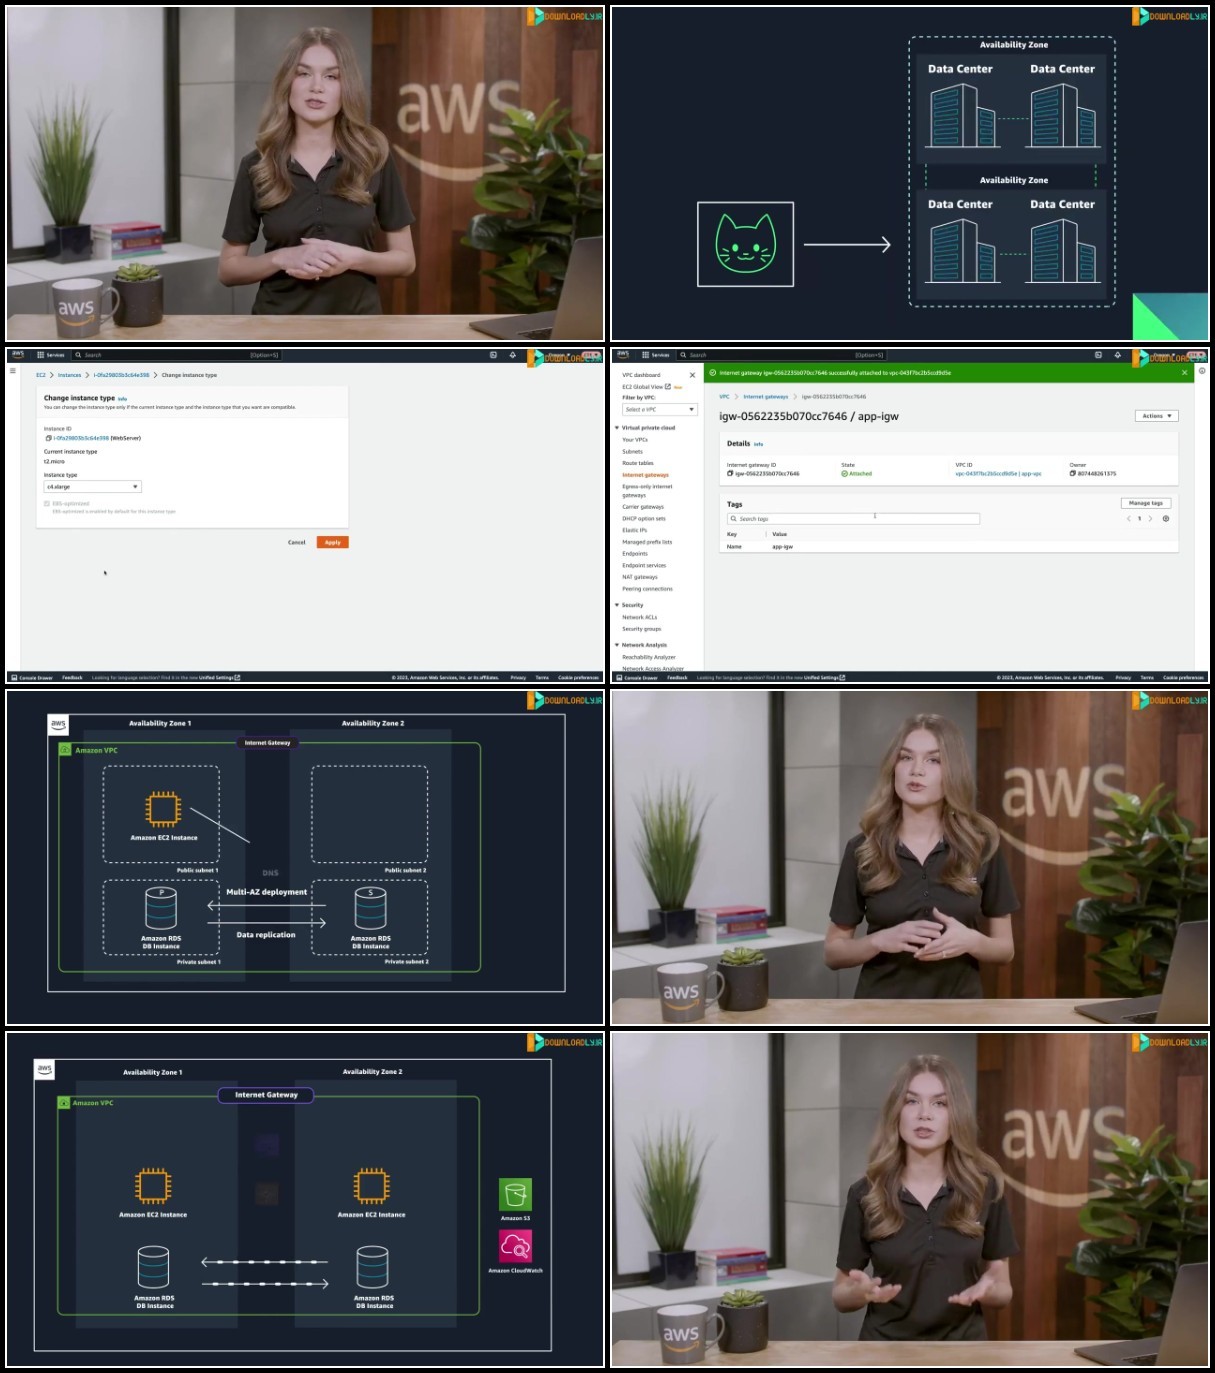The width and height of the screenshot is (1215, 1373).
Task: Click the Amazon CloudWatch icon in the diagram
Action: coord(515,1246)
